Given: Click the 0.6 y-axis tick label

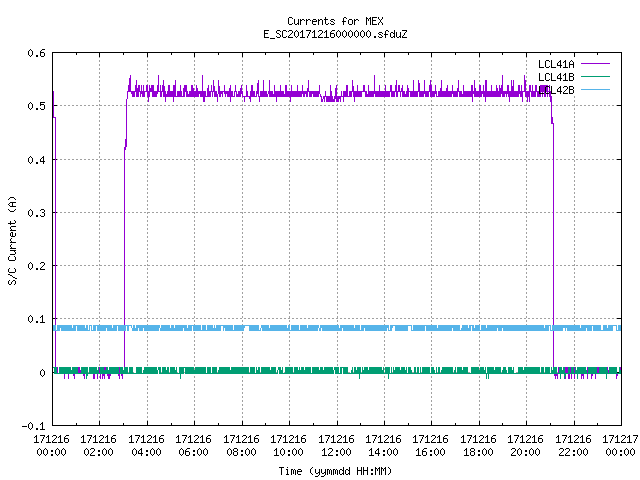Looking at the screenshot, I should tap(36, 53).
